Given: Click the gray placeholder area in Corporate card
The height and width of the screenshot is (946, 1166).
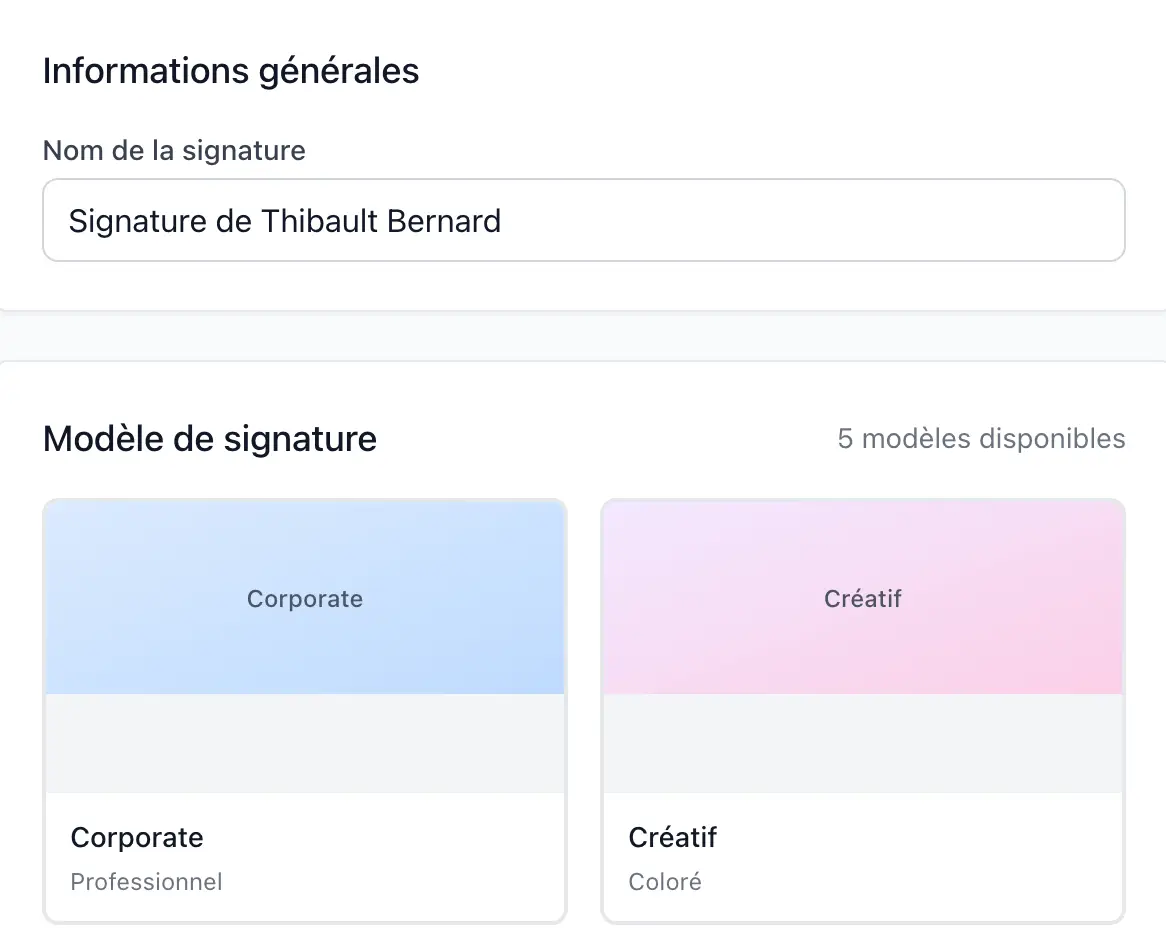Looking at the screenshot, I should click(x=305, y=743).
